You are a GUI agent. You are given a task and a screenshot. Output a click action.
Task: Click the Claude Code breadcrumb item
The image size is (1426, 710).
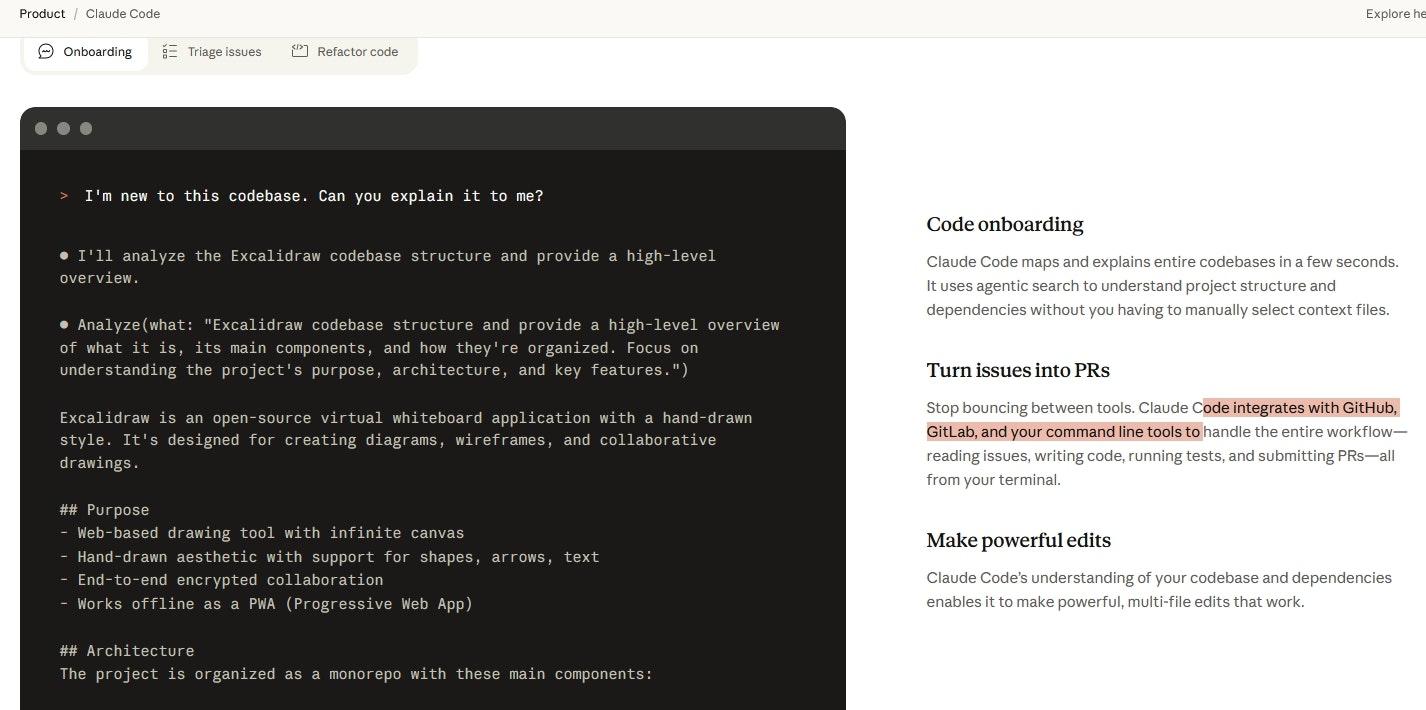pyautogui.click(x=123, y=14)
